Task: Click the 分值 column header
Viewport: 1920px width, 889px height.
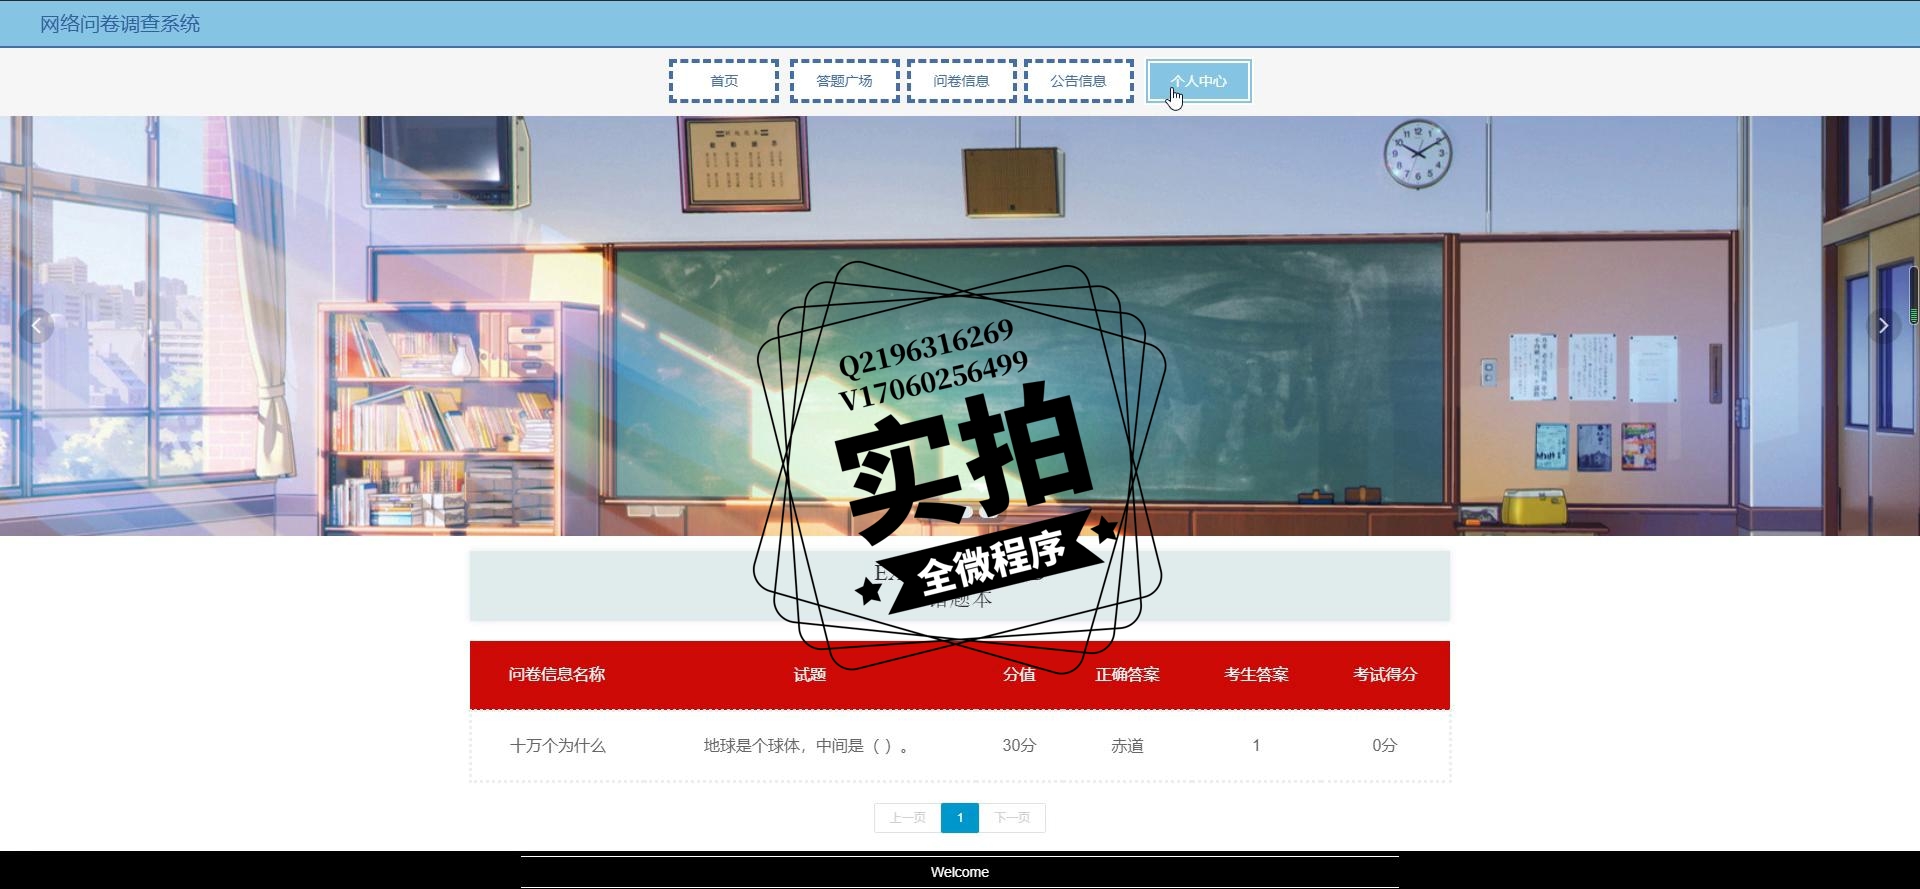Action: [1019, 675]
